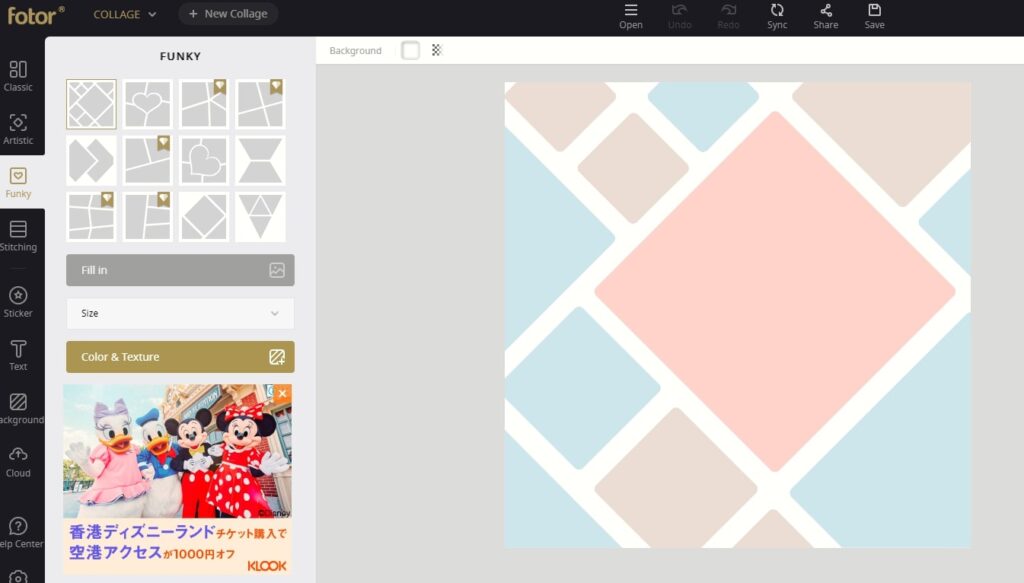Screen dimensions: 1024x583
Task: Click the Undo button
Action: [679, 17]
